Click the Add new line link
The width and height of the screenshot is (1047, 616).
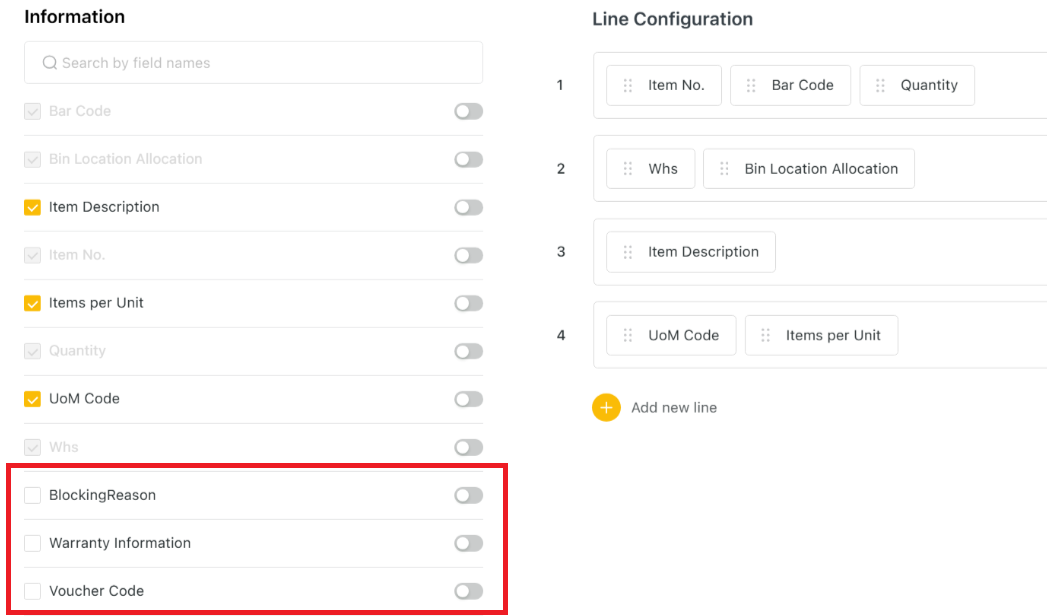pyautogui.click(x=673, y=408)
